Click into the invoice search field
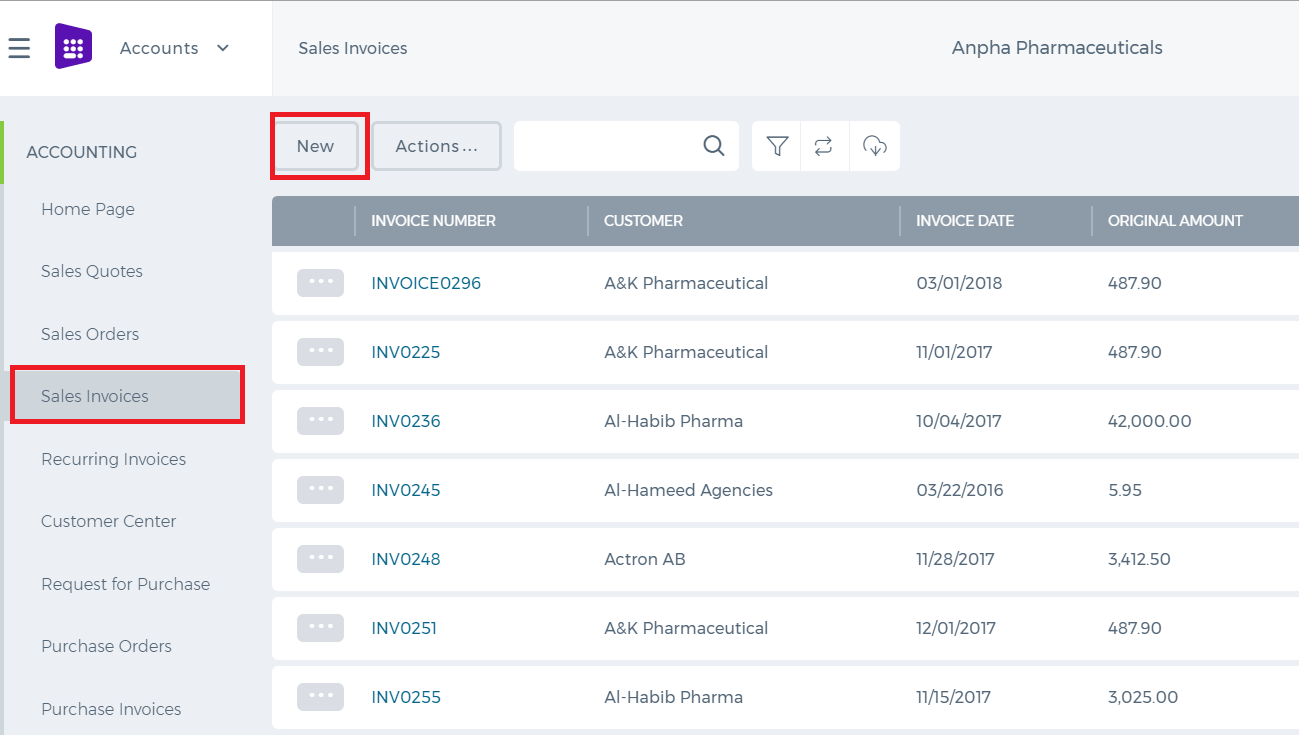The height and width of the screenshot is (735, 1299). [607, 146]
